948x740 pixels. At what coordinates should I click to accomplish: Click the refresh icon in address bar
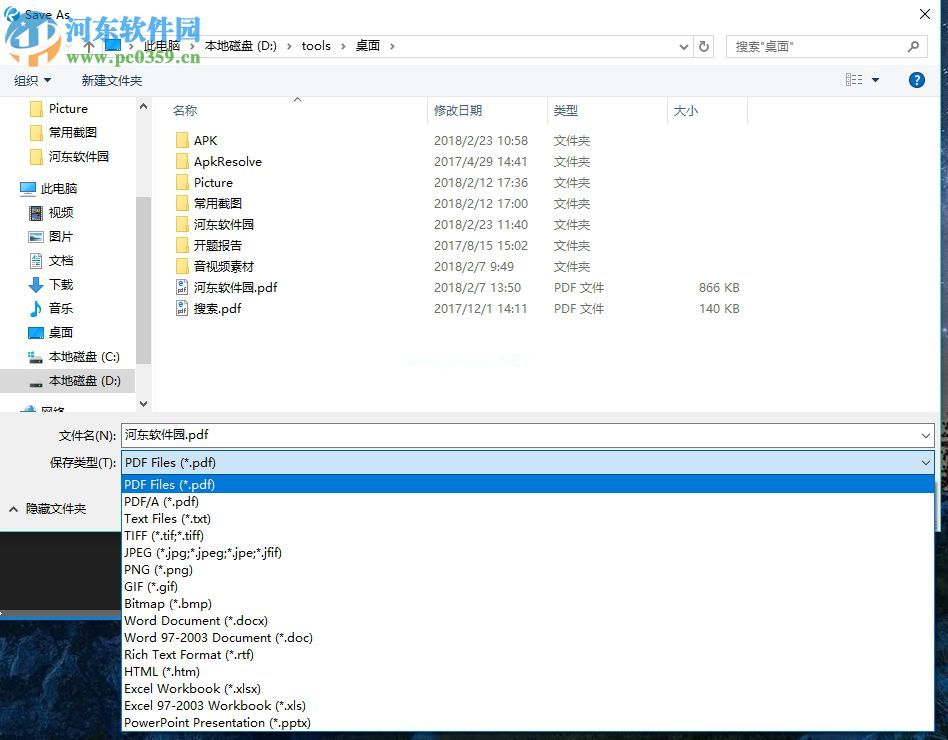pos(704,46)
